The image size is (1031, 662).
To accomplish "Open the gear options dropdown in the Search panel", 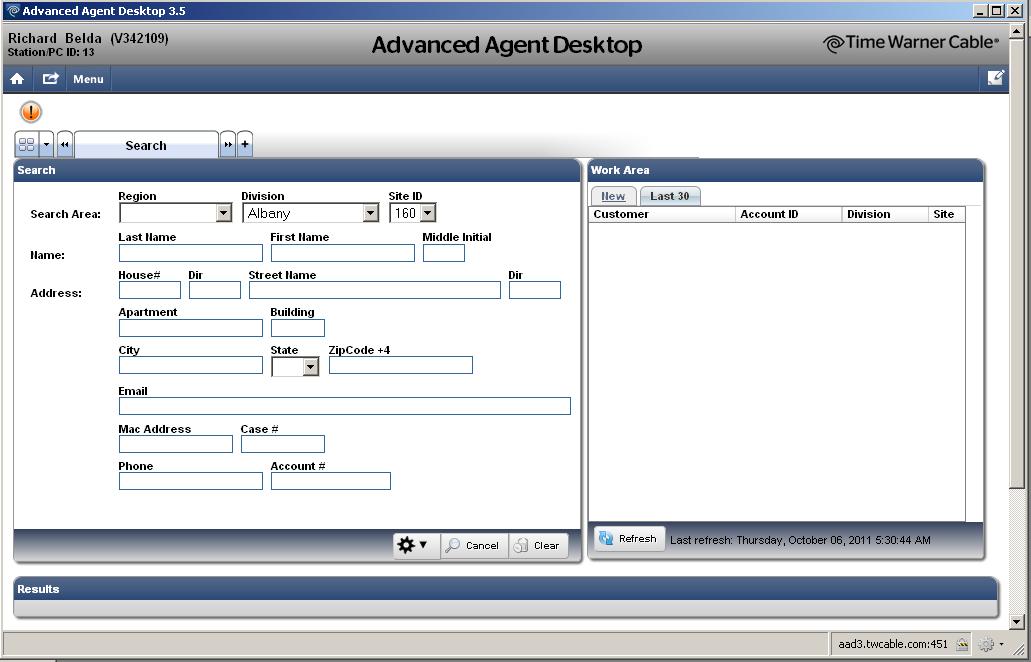I will 416,545.
